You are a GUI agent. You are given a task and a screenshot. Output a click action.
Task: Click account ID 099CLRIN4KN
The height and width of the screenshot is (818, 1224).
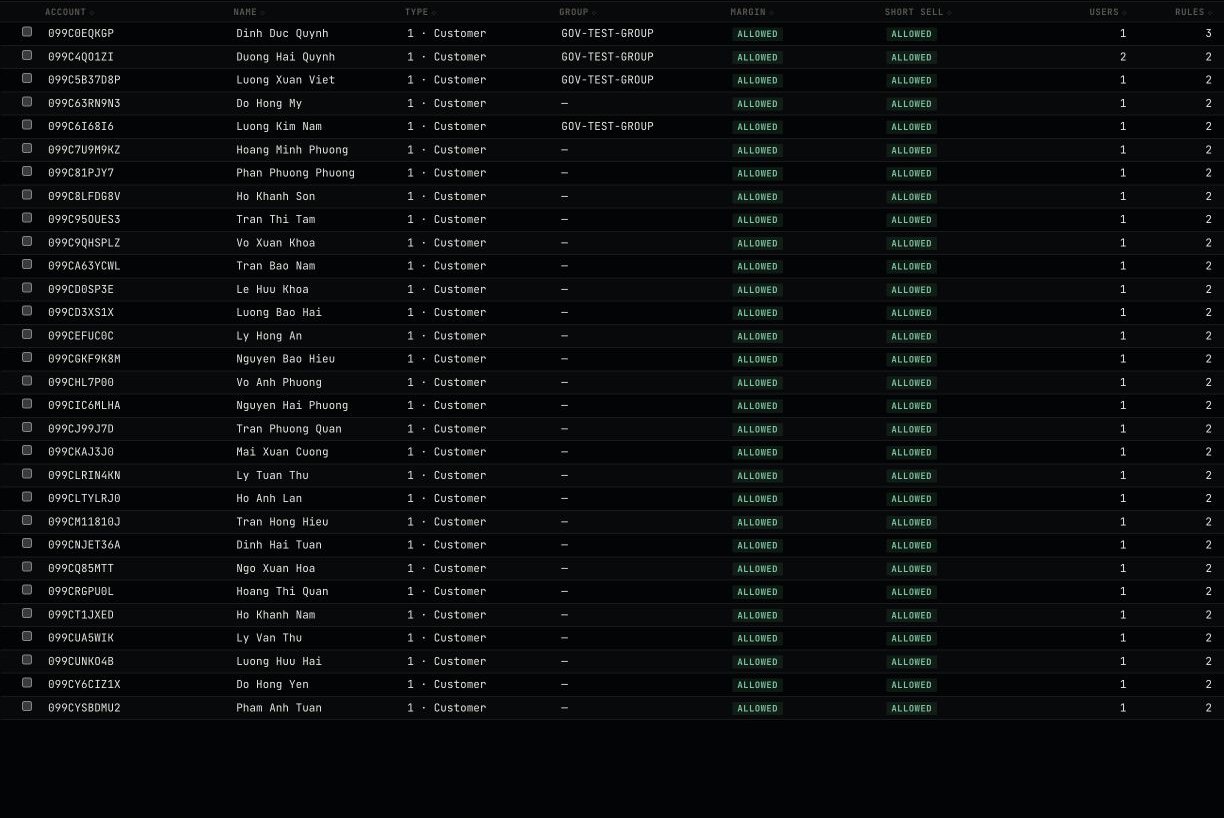coord(84,475)
